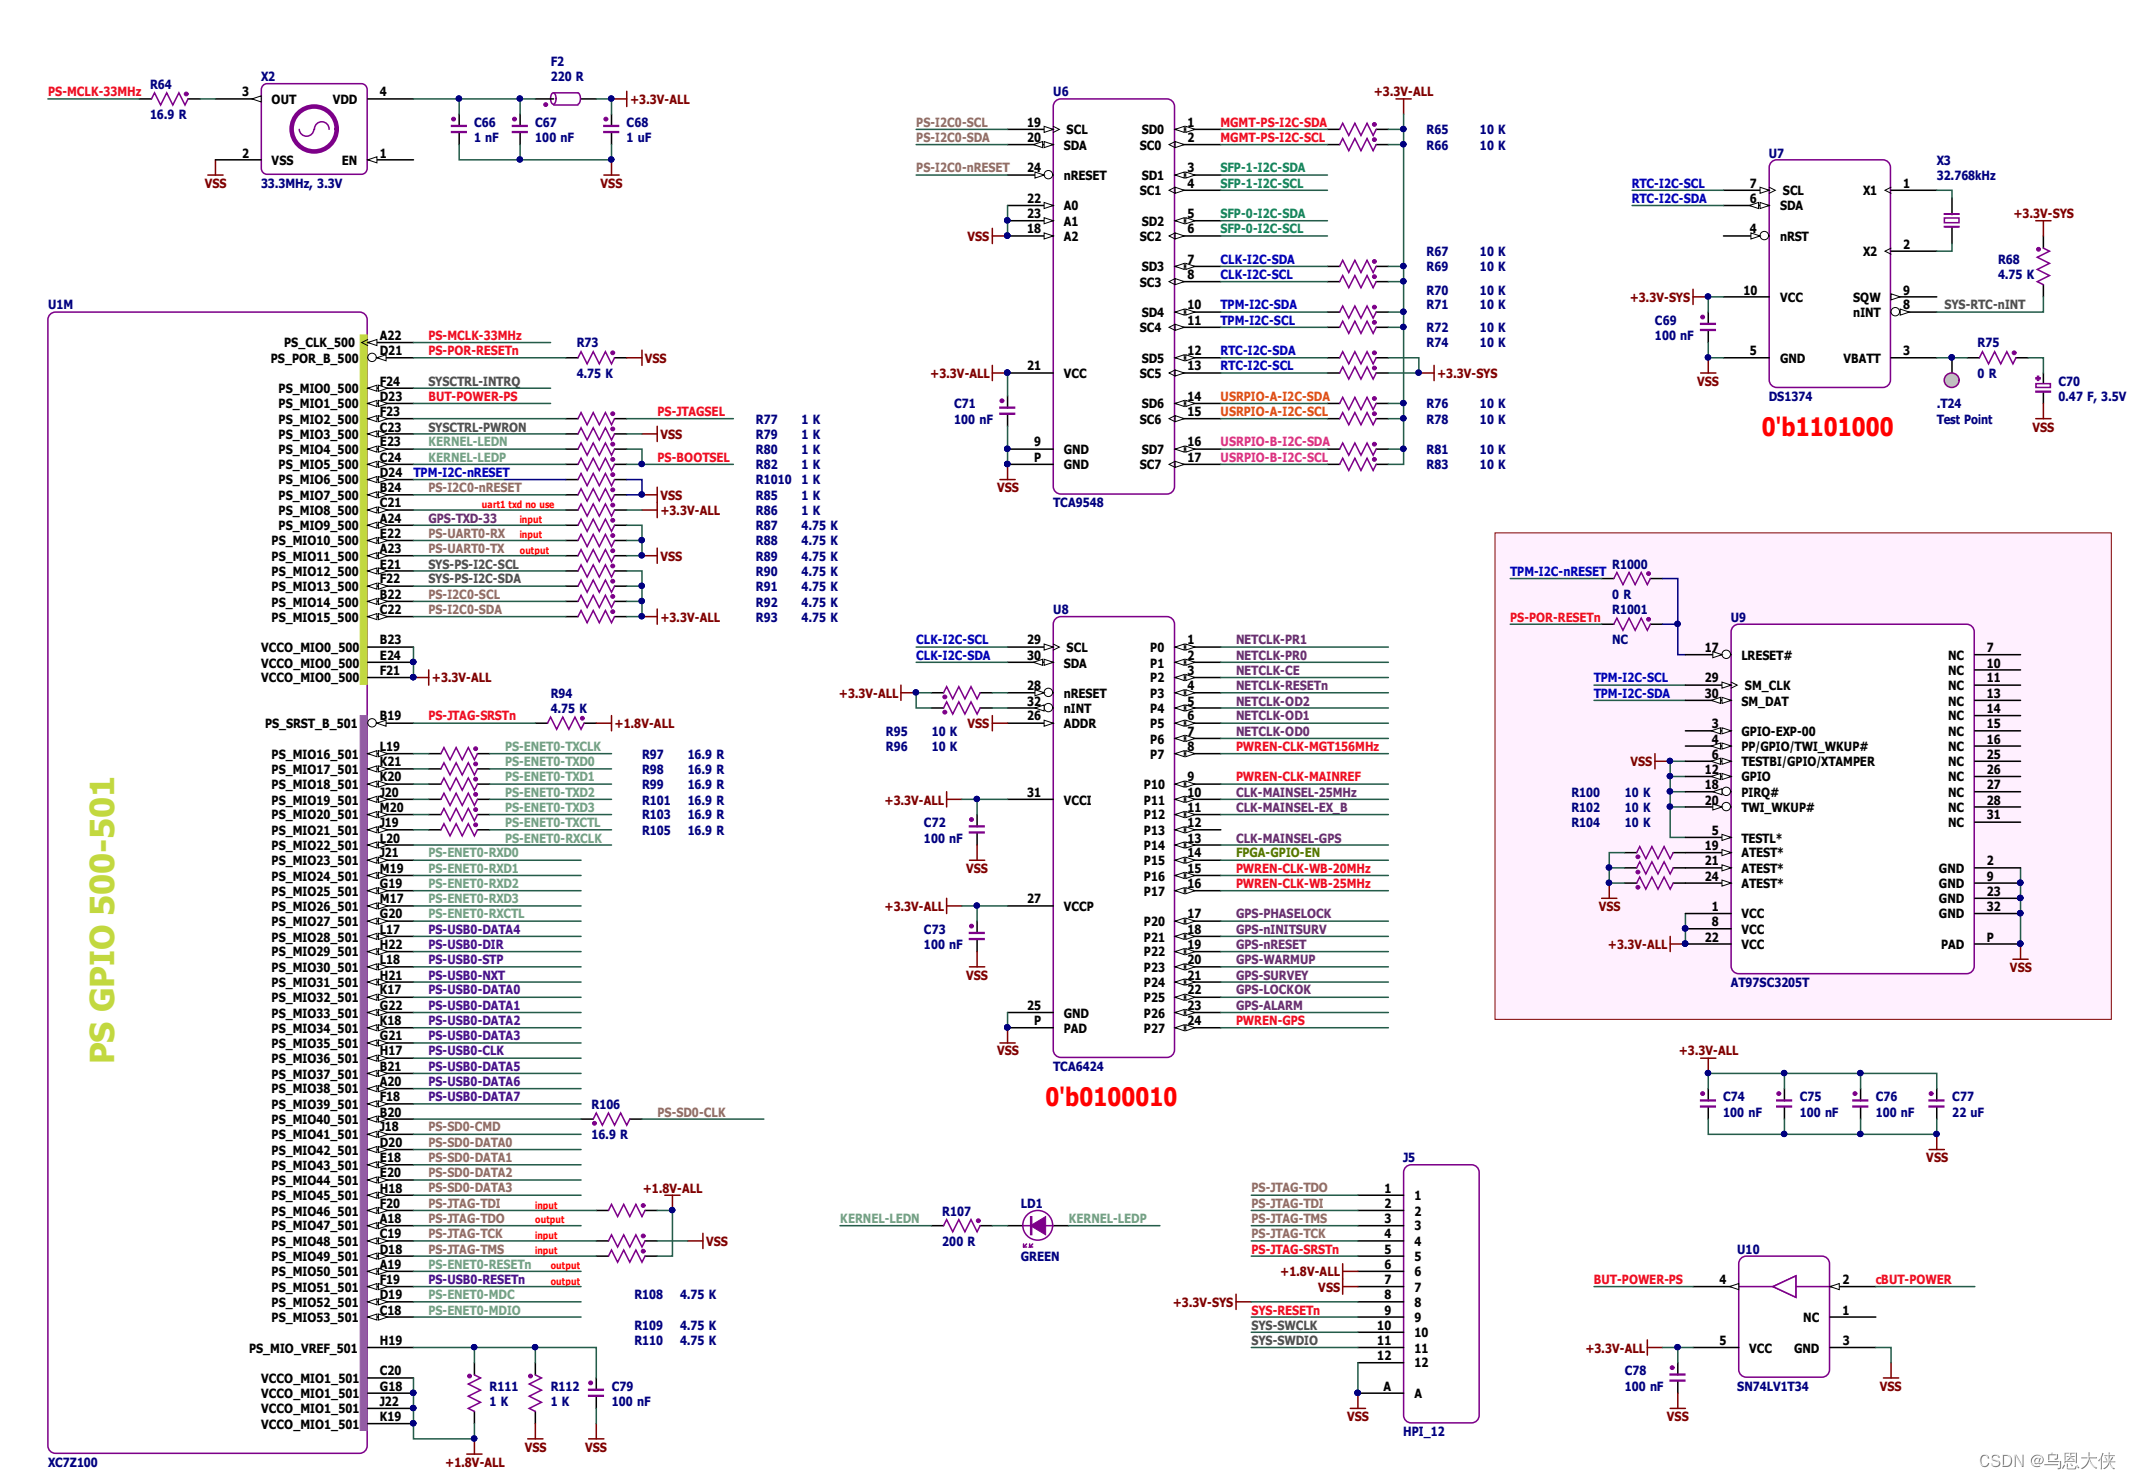
Task: Click the red 0'b1101000 address text
Action: [1826, 428]
